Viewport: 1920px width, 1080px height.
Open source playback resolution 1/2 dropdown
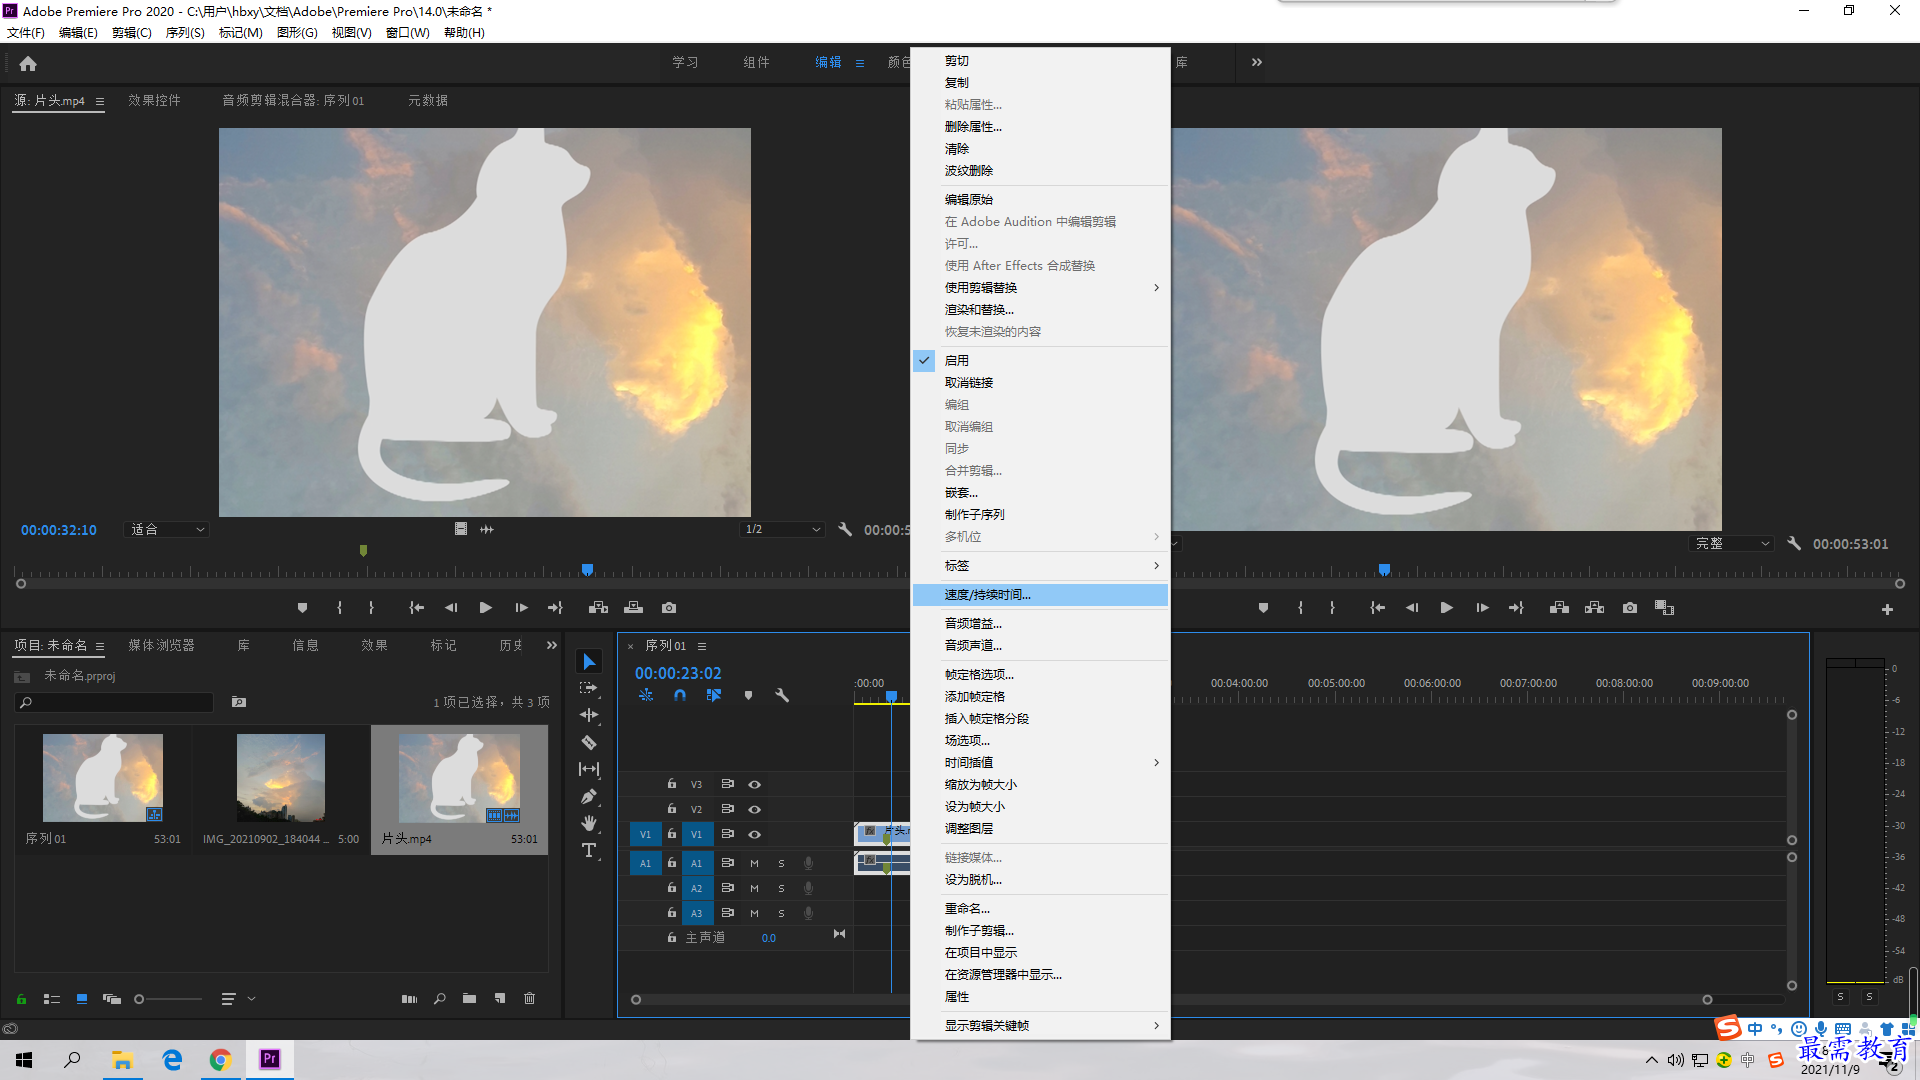coord(782,530)
